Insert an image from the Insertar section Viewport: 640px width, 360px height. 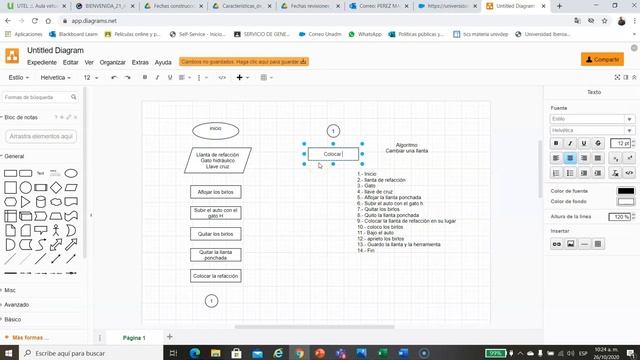571,244
